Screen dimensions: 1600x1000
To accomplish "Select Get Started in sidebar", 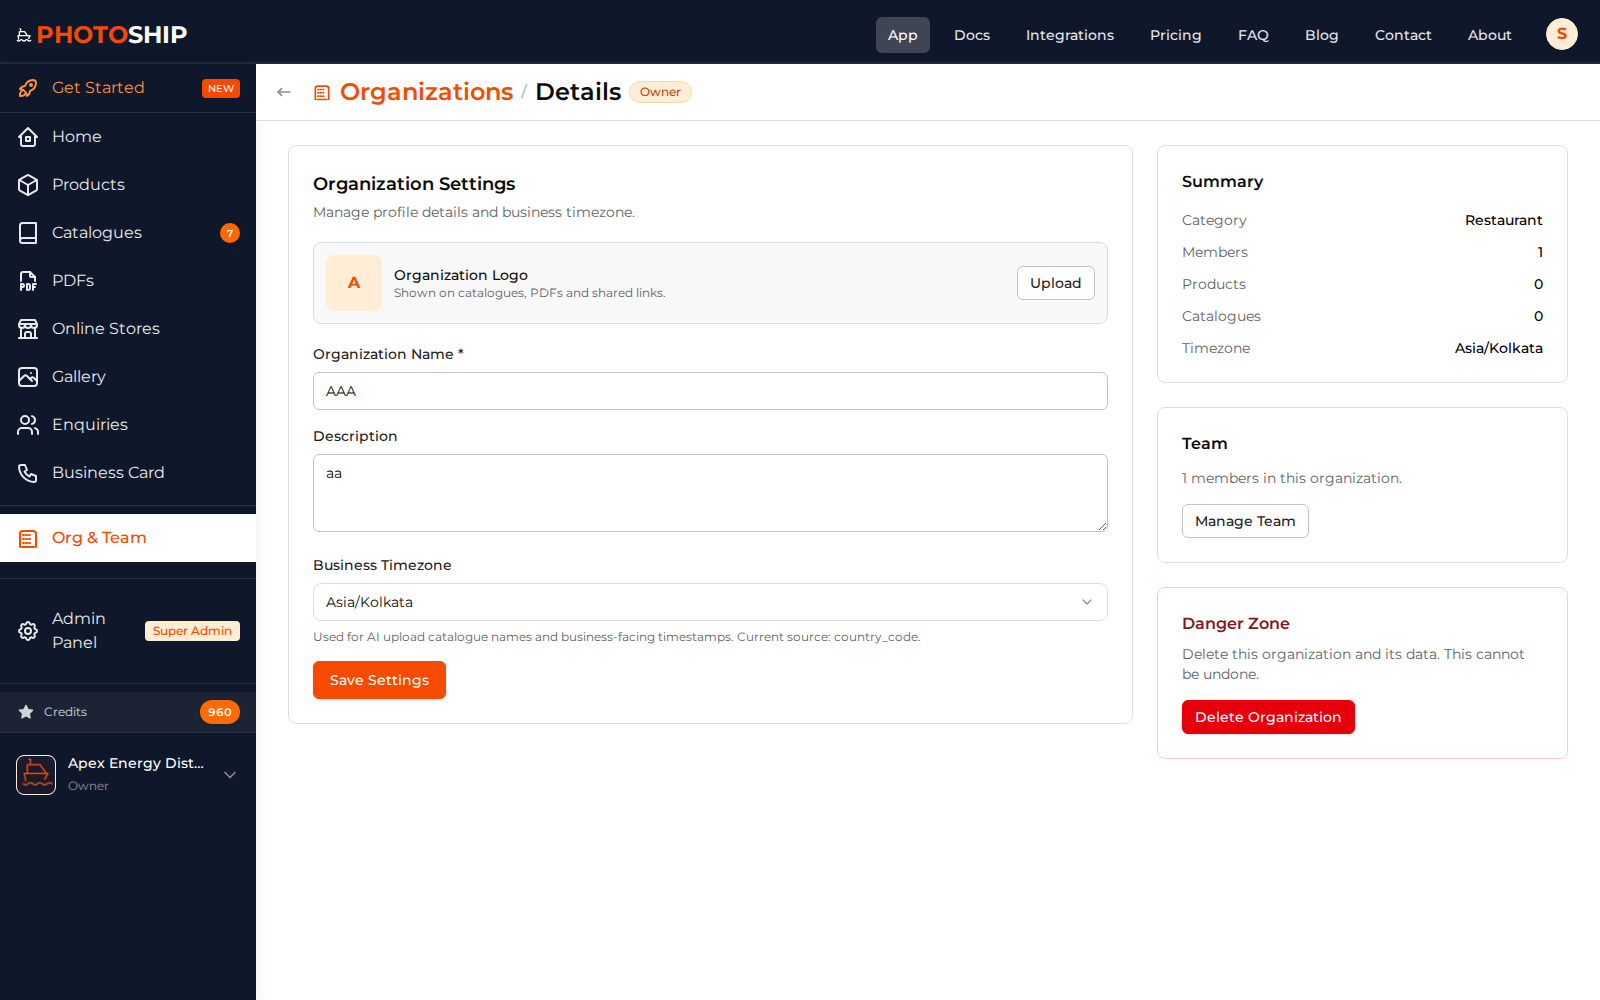I will click(128, 88).
